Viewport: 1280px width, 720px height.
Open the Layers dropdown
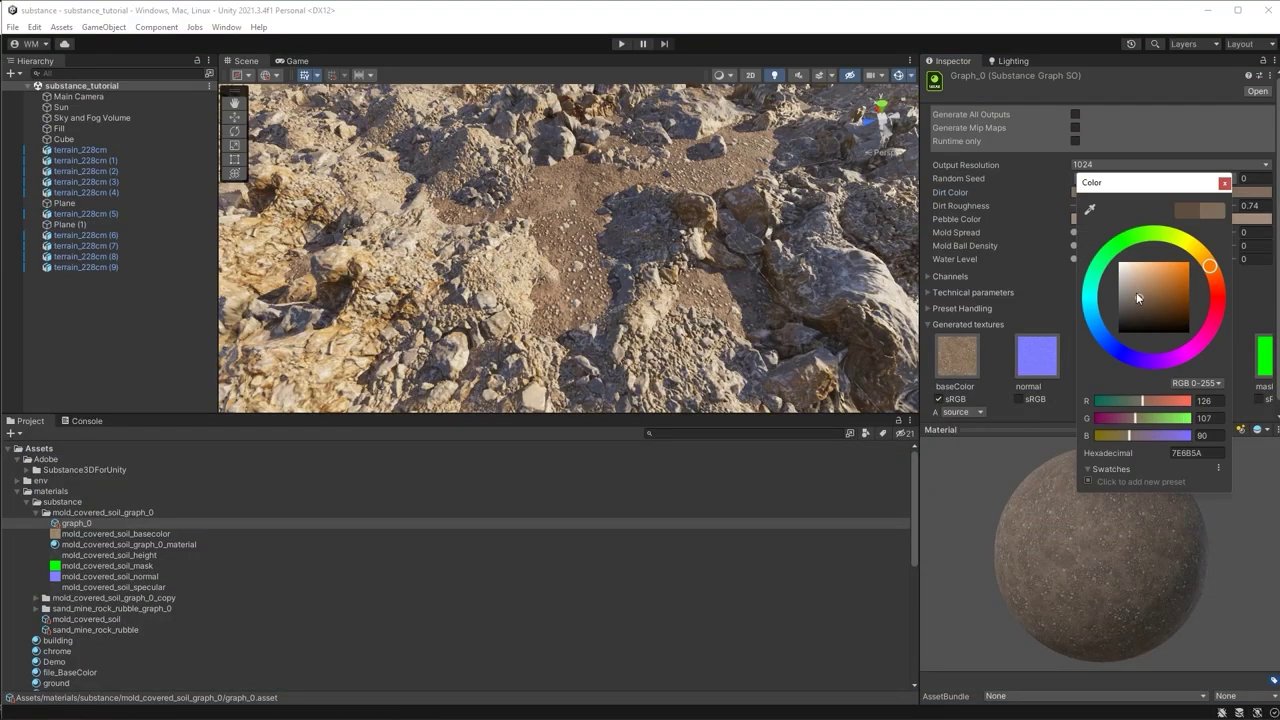pyautogui.click(x=1194, y=44)
